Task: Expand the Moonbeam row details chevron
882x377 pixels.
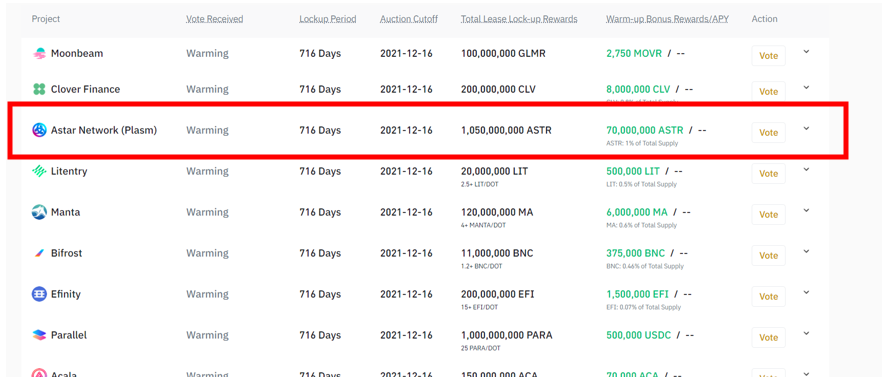Action: tap(806, 52)
